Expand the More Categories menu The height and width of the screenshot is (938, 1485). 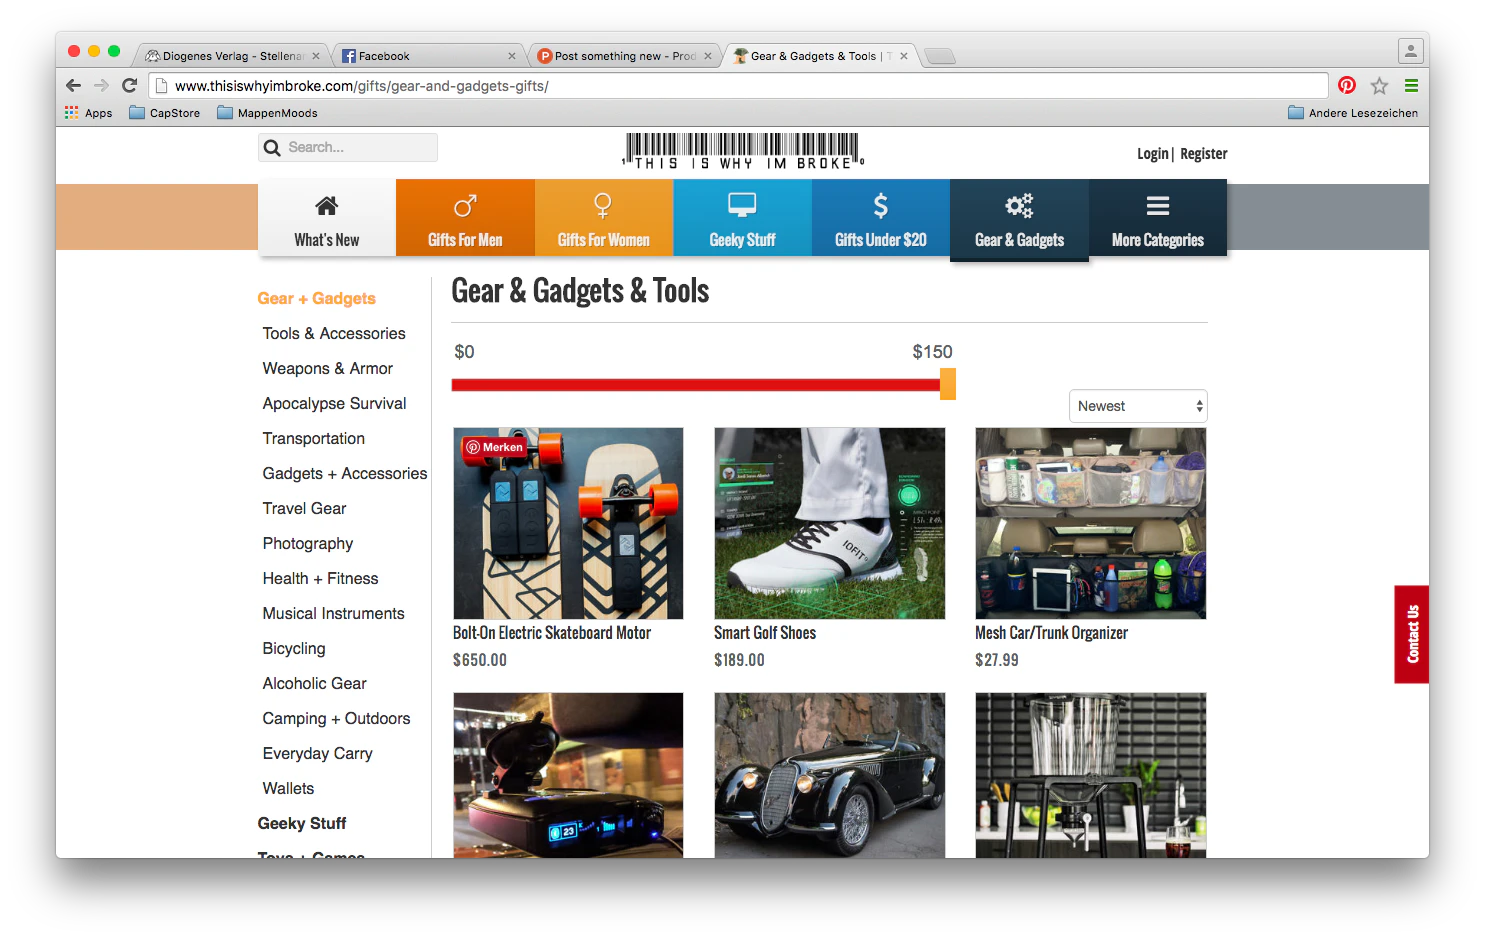[1158, 218]
